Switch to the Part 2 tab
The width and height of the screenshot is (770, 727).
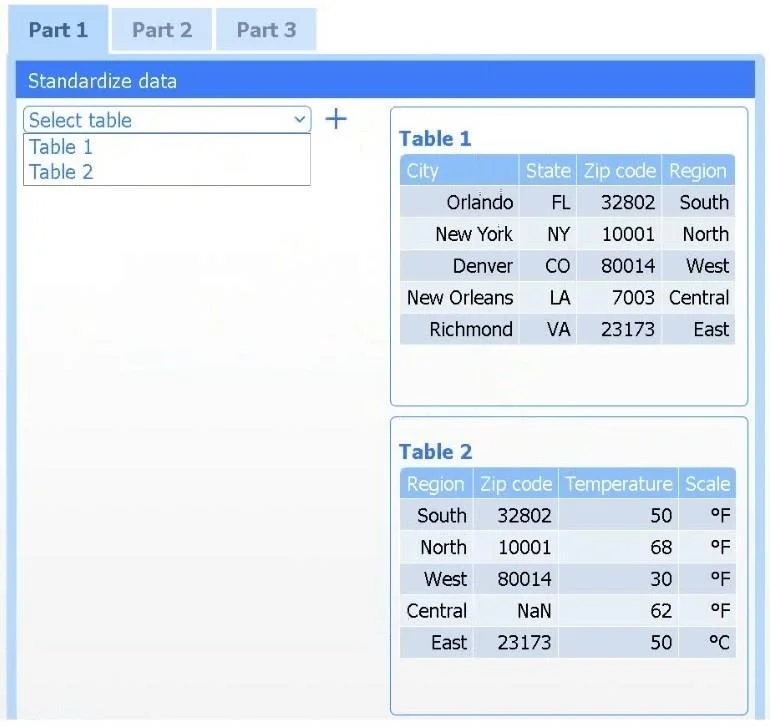pyautogui.click(x=162, y=30)
